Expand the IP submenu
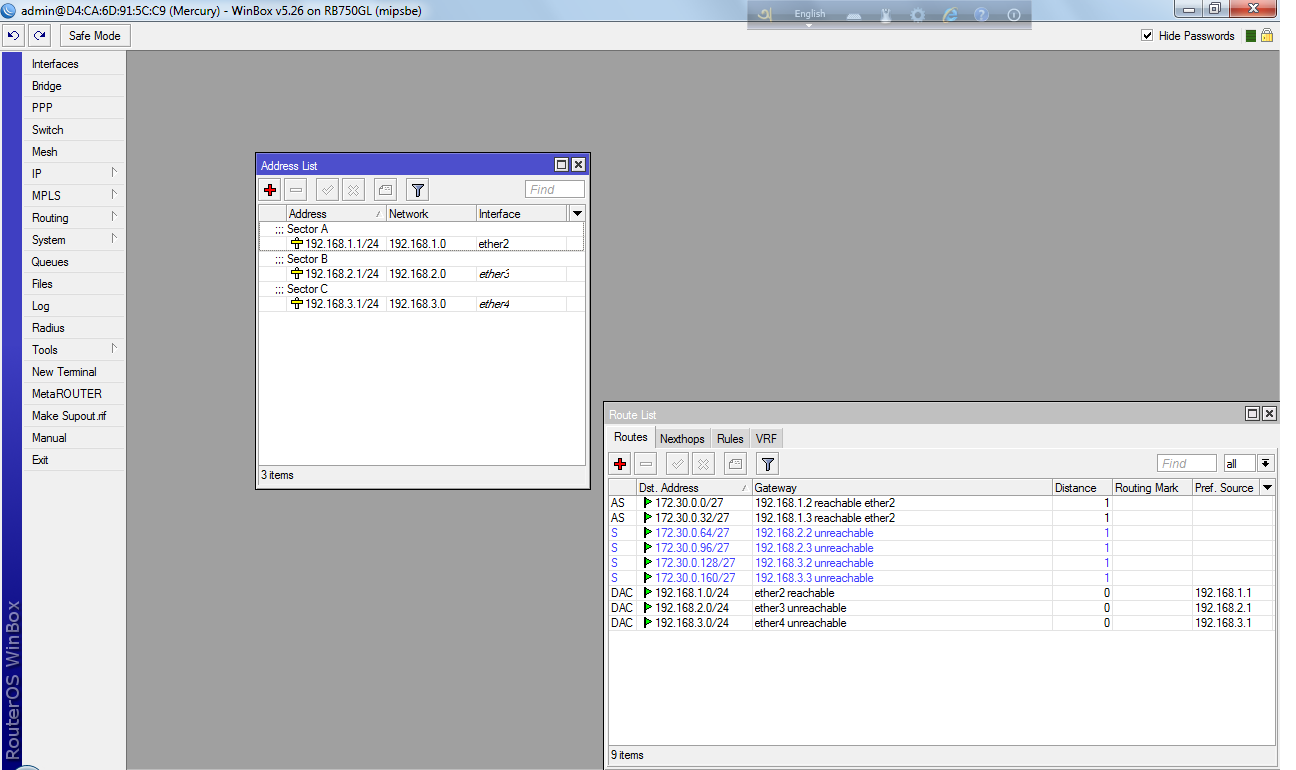The image size is (1296, 770). click(x=75, y=174)
